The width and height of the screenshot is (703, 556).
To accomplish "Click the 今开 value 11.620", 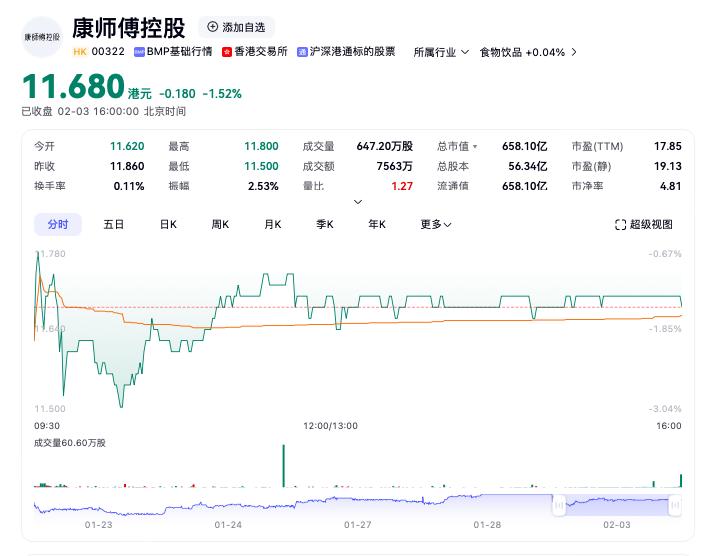I will click(x=127, y=146).
